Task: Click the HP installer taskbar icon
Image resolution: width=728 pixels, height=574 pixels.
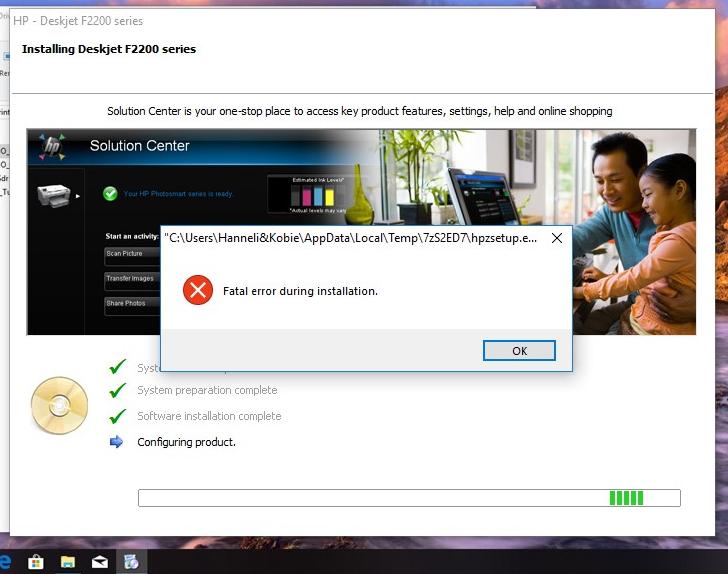Action: [131, 562]
